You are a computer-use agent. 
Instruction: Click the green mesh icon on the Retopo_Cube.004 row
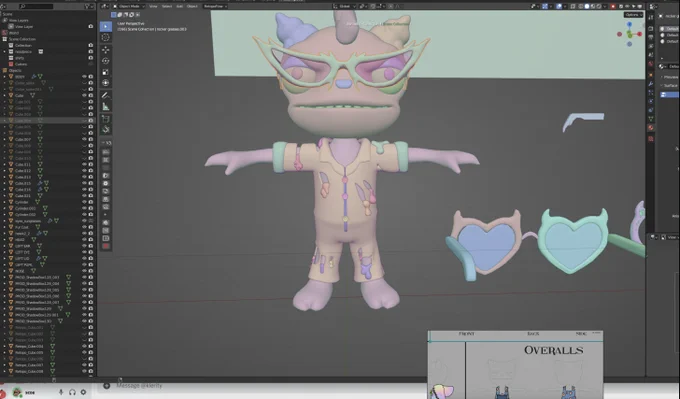coord(52,347)
